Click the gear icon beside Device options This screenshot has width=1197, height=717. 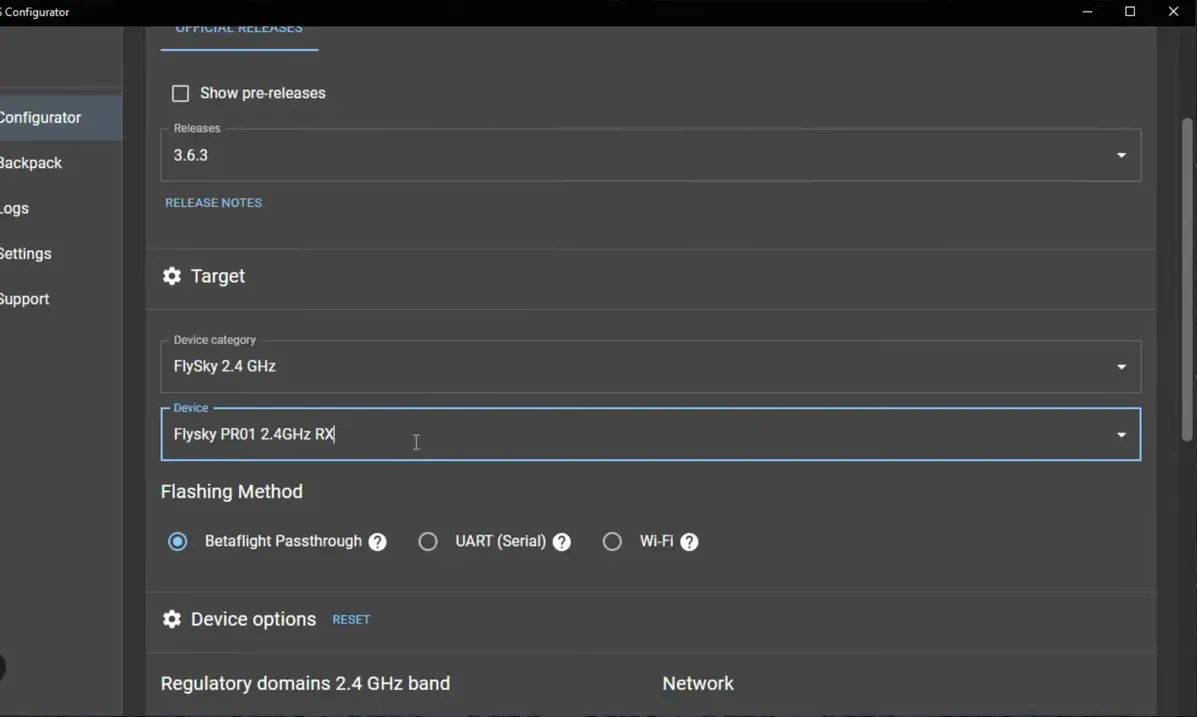(171, 619)
